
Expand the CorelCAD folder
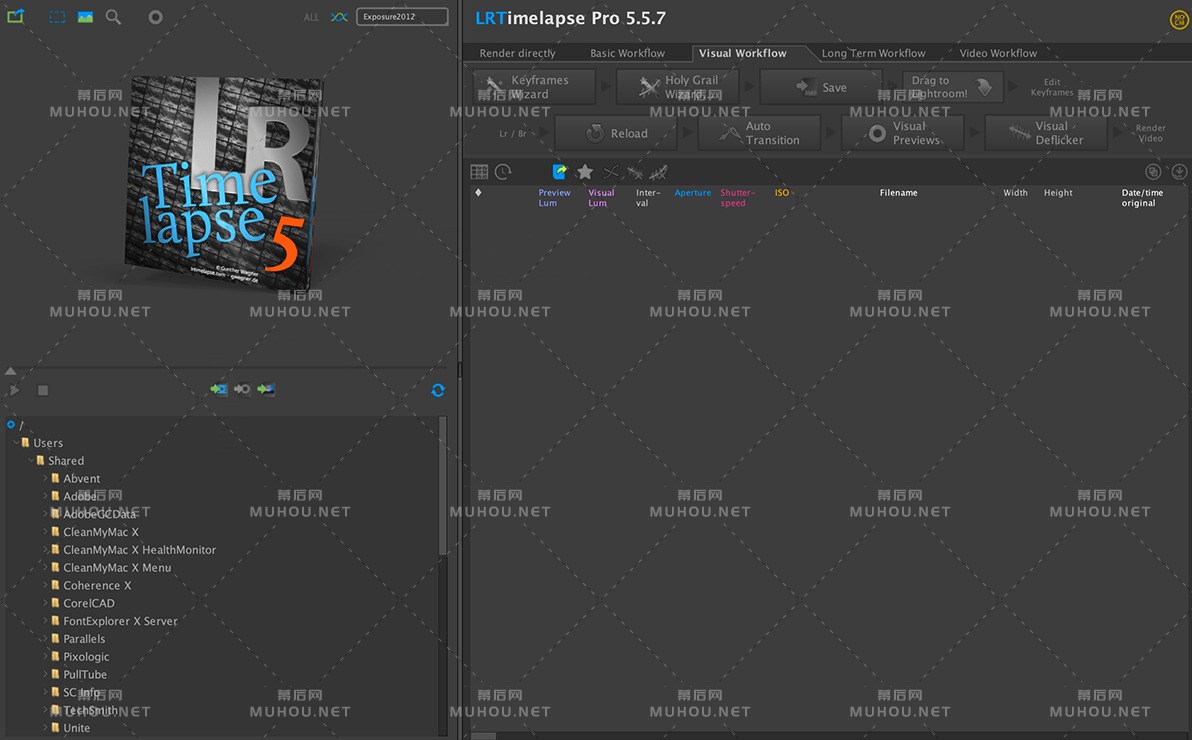(x=46, y=603)
